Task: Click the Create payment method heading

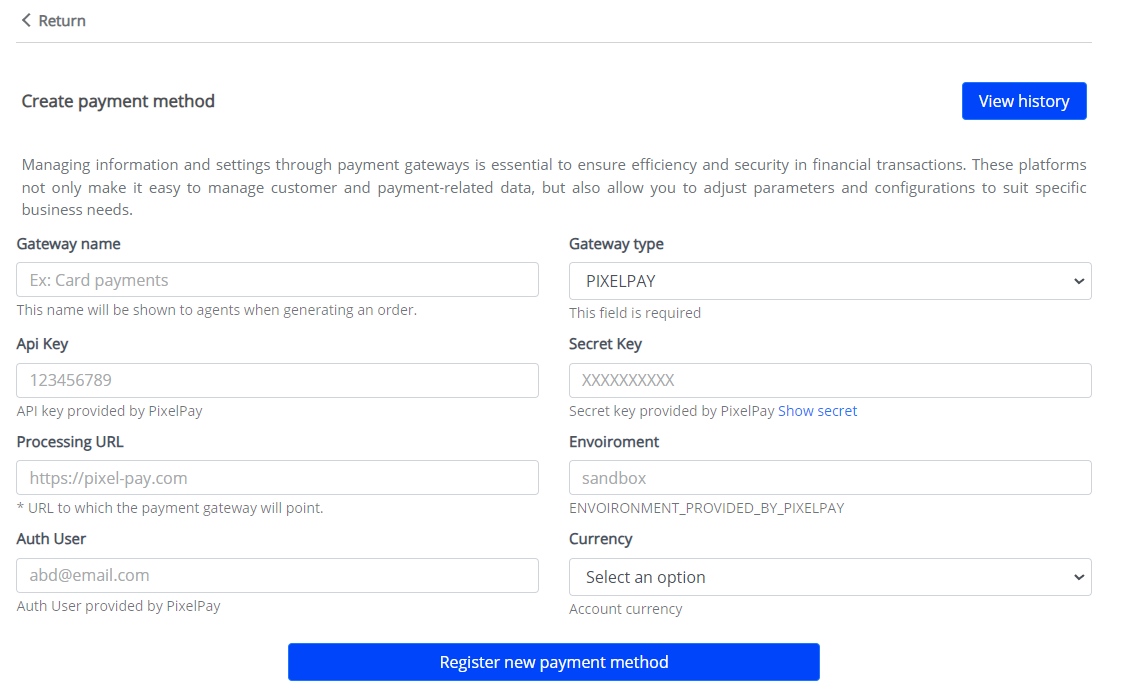Action: (118, 101)
